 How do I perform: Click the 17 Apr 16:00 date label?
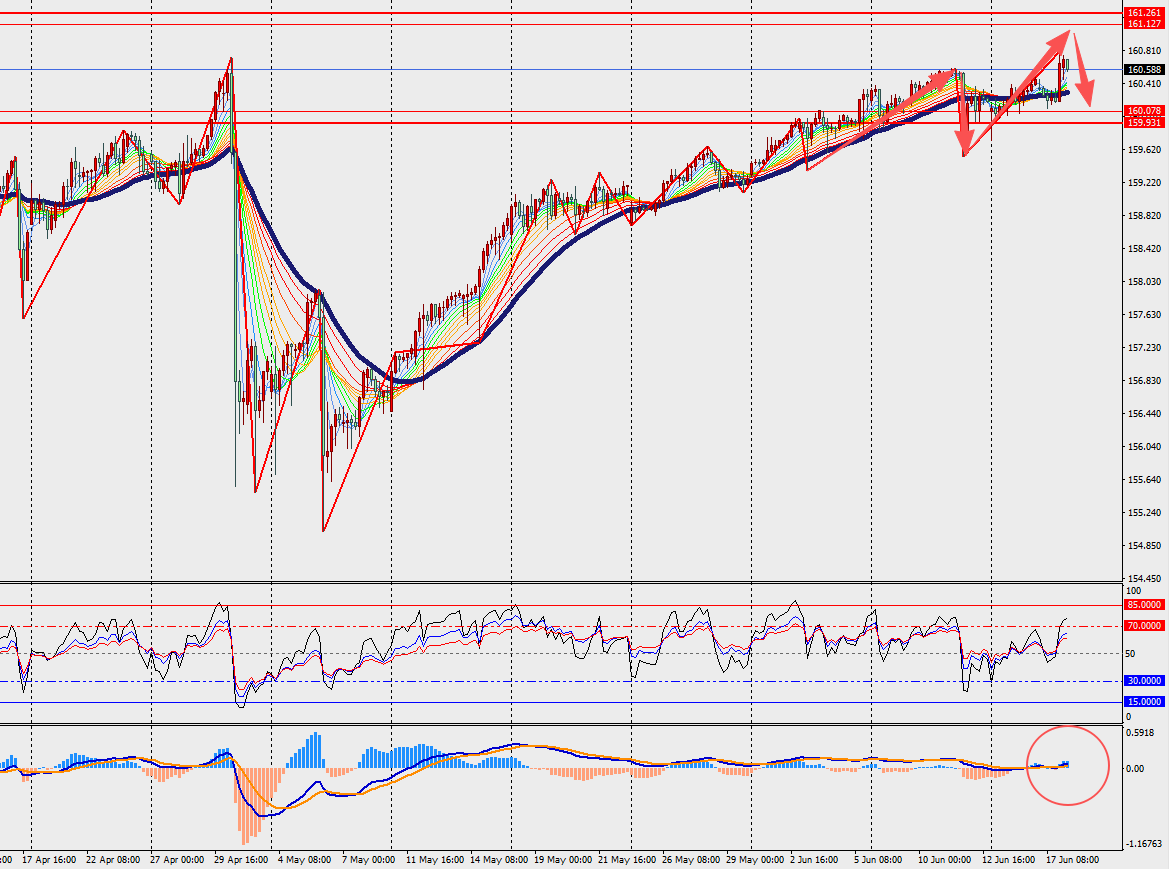tap(49, 859)
